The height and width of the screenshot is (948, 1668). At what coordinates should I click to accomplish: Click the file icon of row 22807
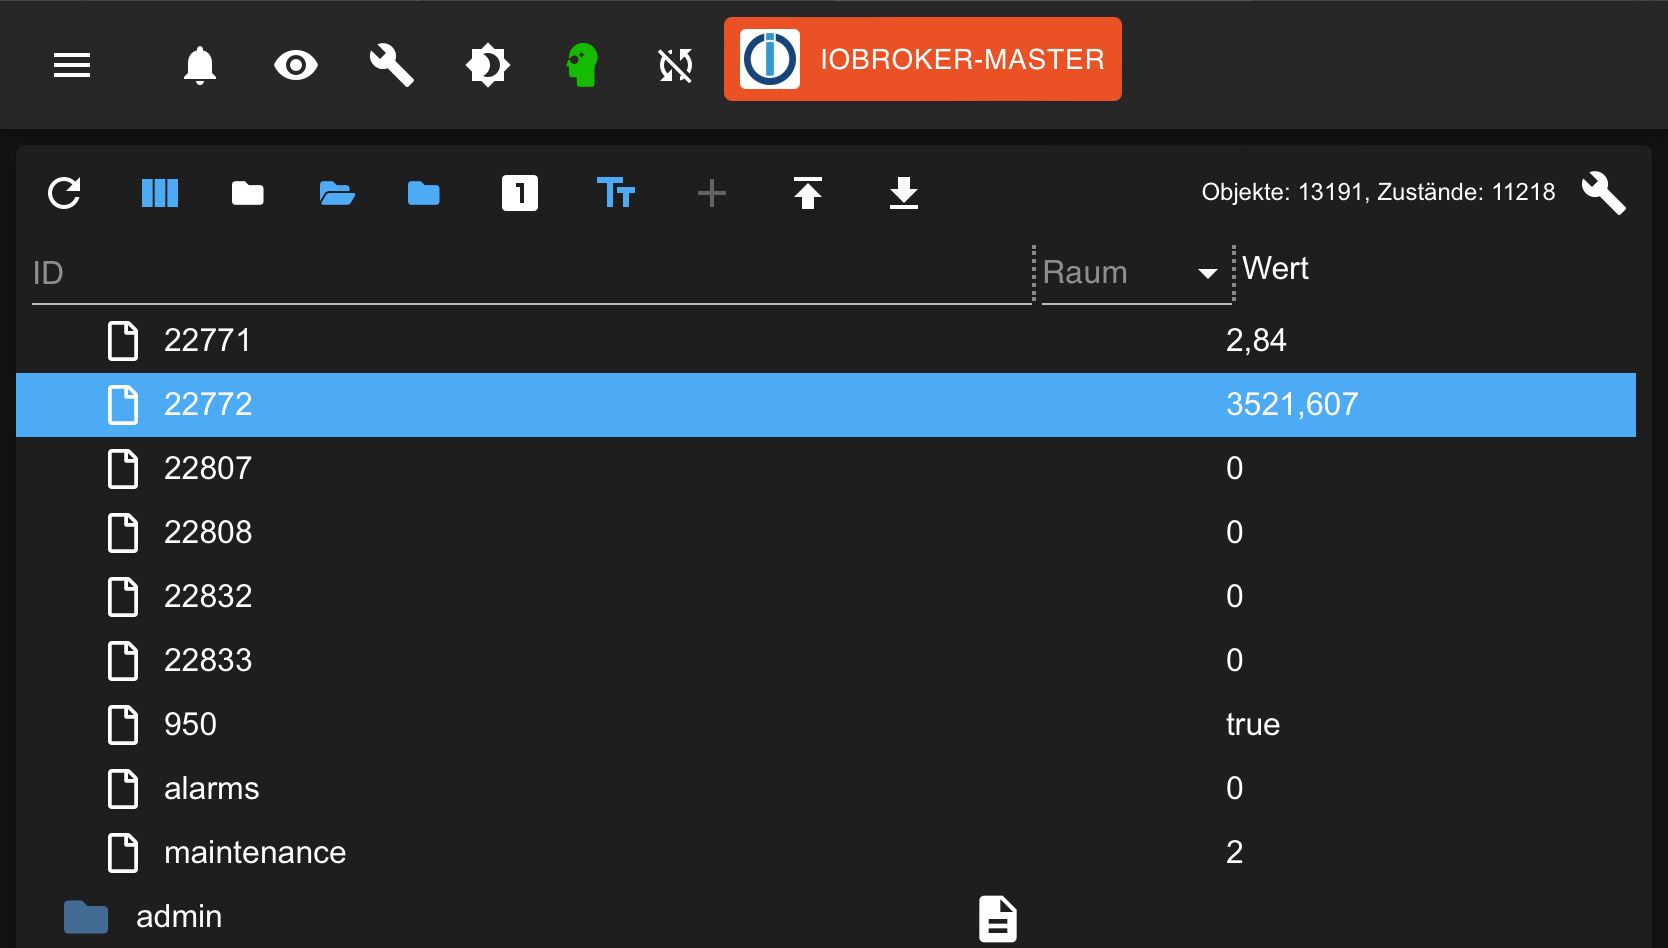123,469
